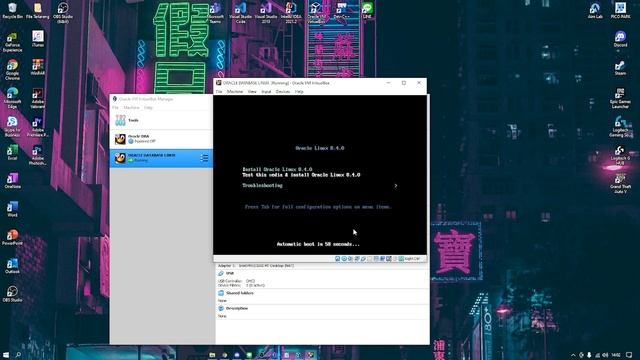Screen dimensions: 640x360
Task: Select the Oracle DBA powered-off machine
Action: click(161, 139)
